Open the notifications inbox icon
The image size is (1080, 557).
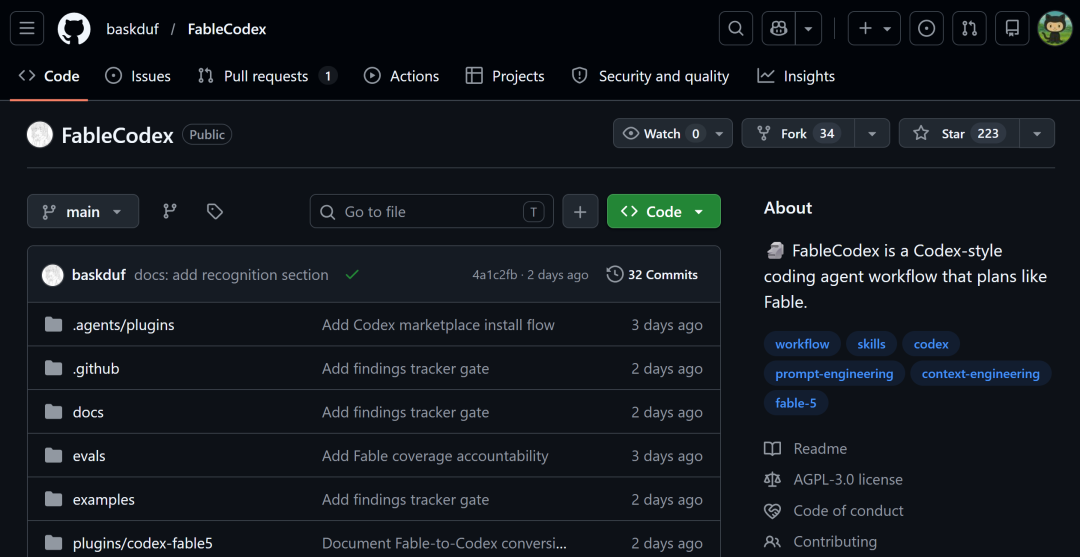click(x=1012, y=28)
